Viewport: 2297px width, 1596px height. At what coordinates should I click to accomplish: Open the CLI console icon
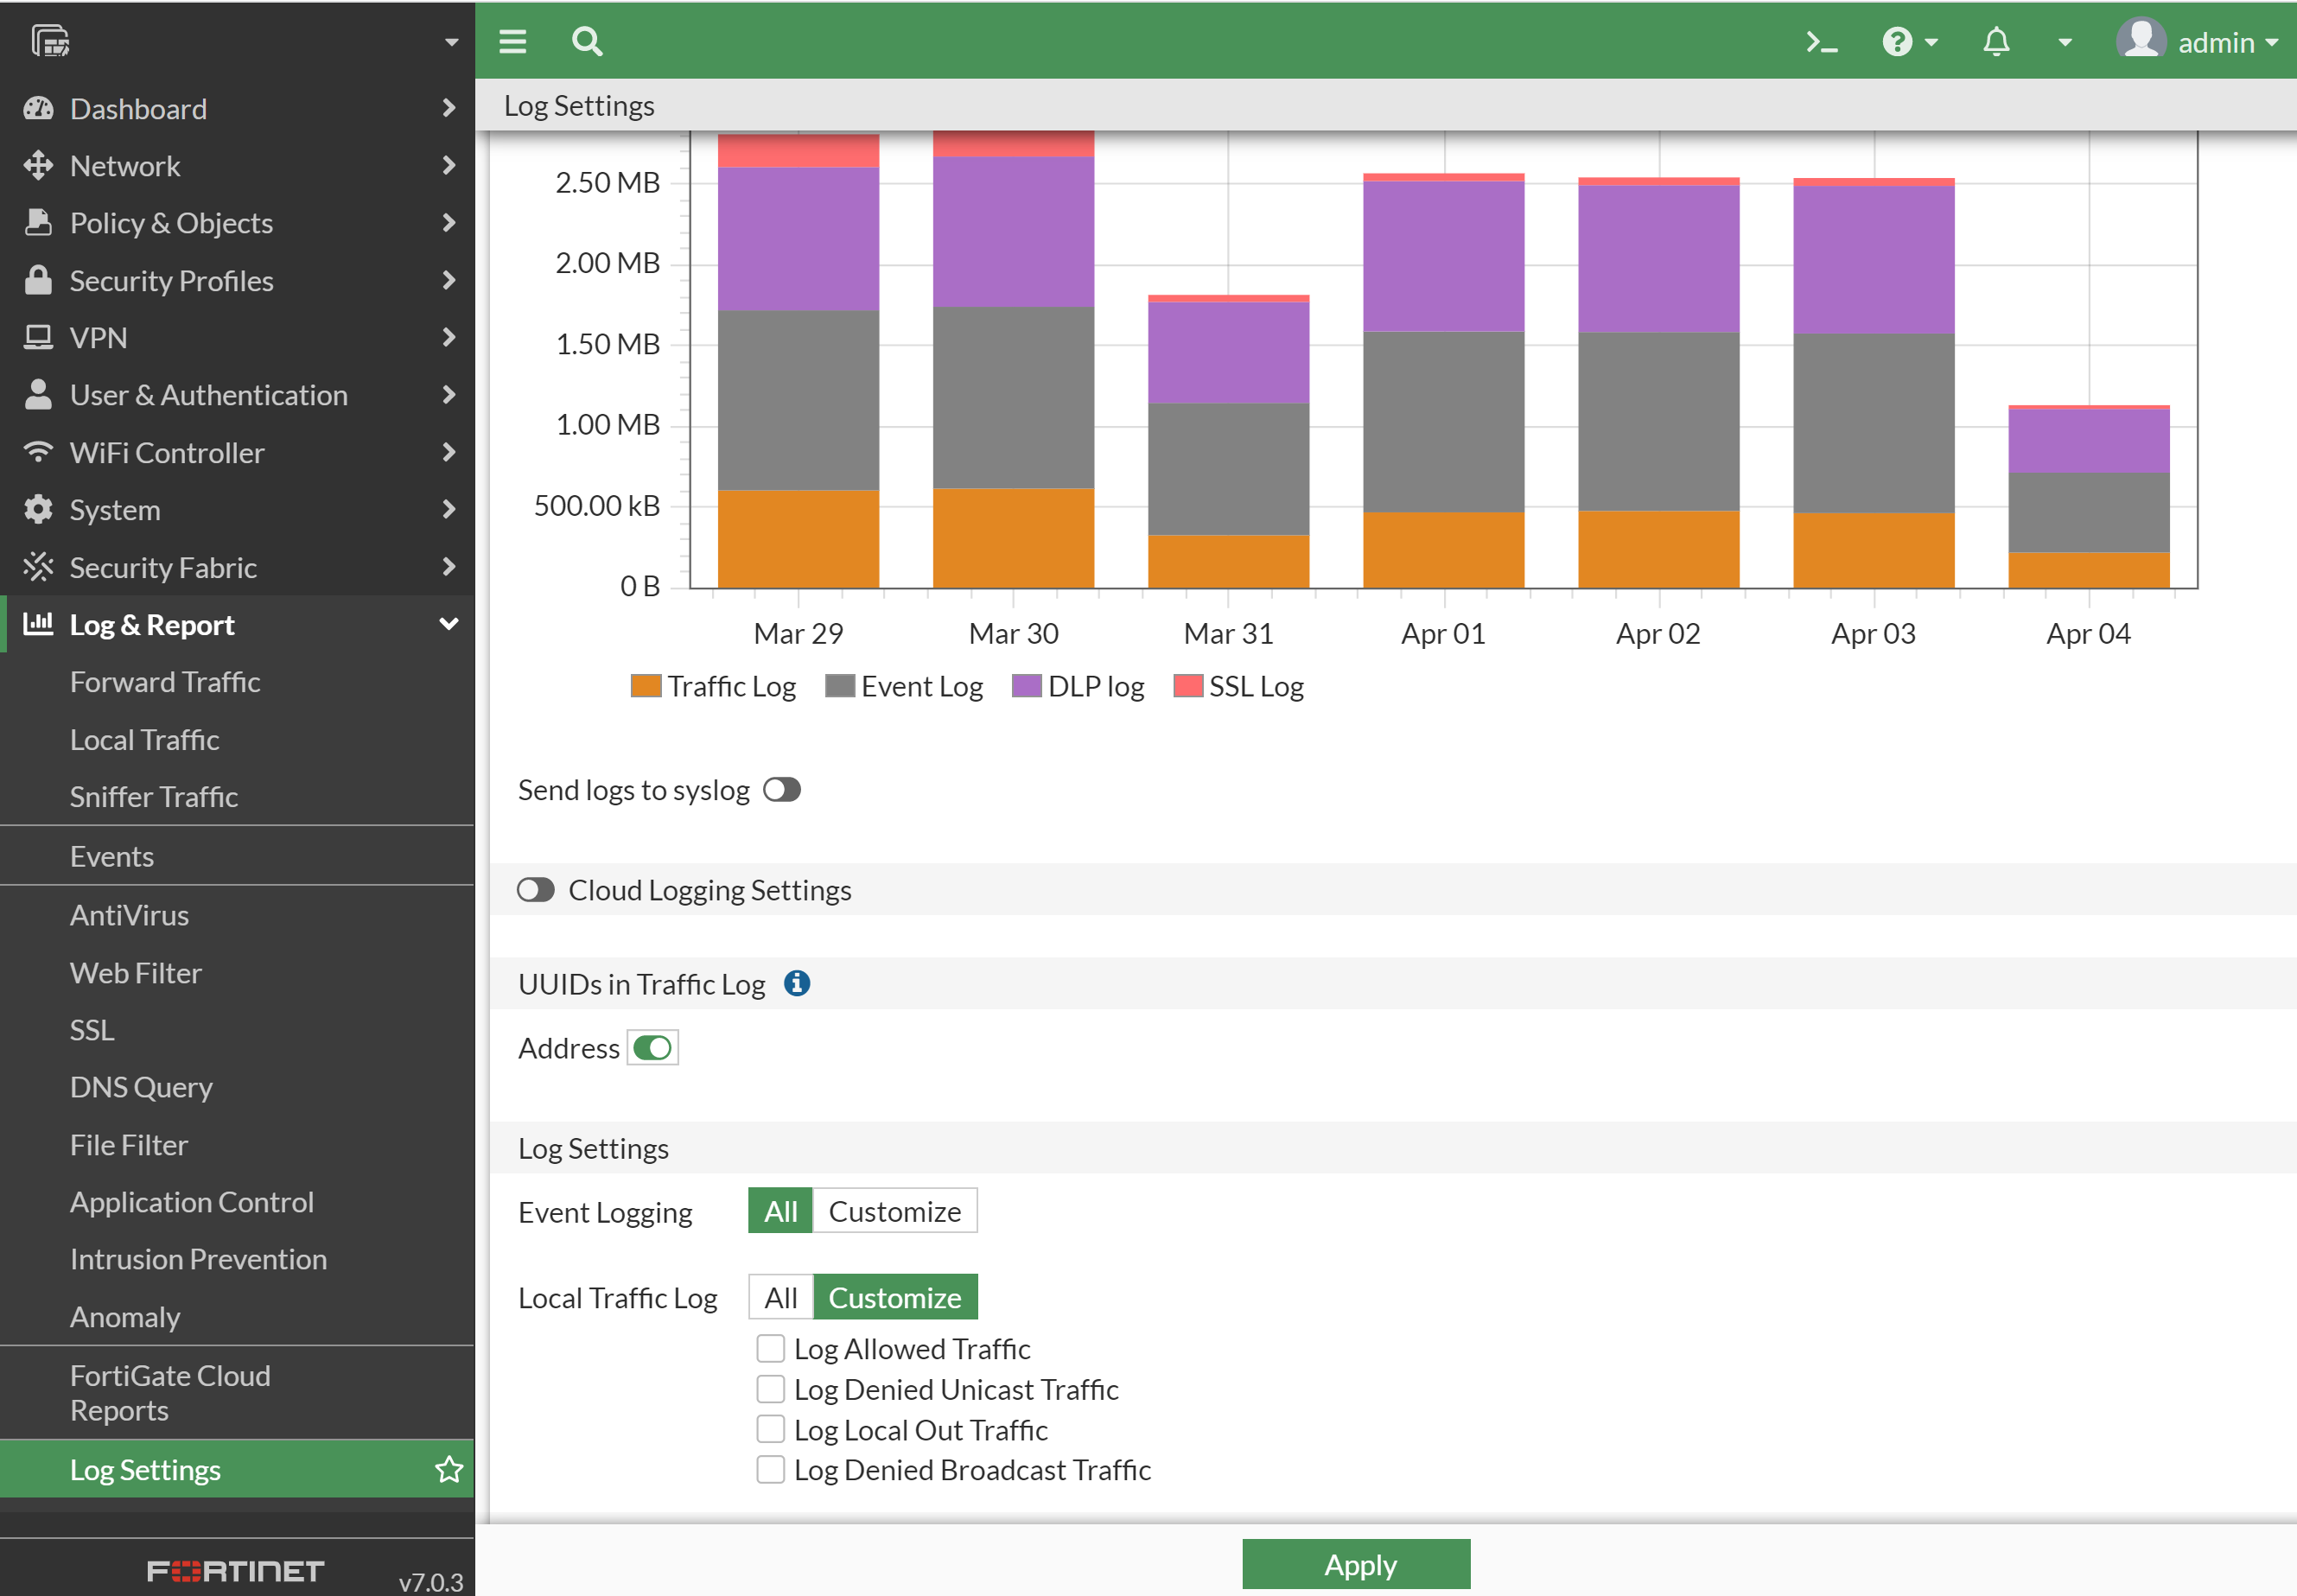click(1821, 42)
